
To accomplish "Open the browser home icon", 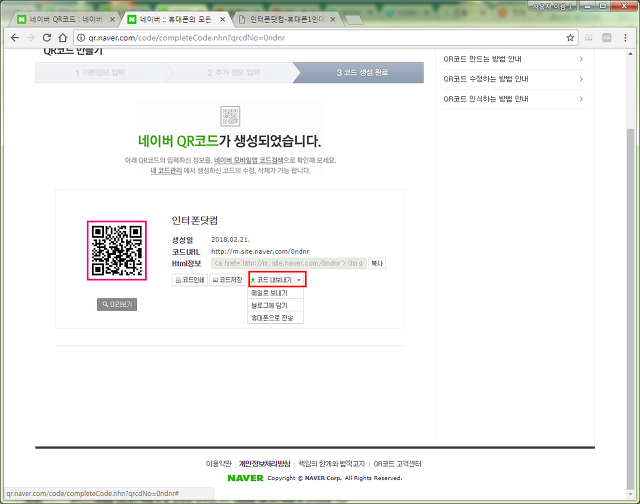I will pyautogui.click(x=62, y=38).
